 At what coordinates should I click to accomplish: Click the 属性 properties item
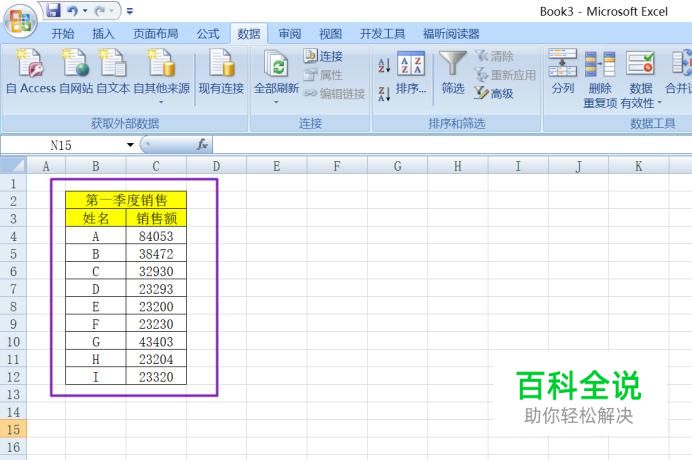pyautogui.click(x=323, y=75)
